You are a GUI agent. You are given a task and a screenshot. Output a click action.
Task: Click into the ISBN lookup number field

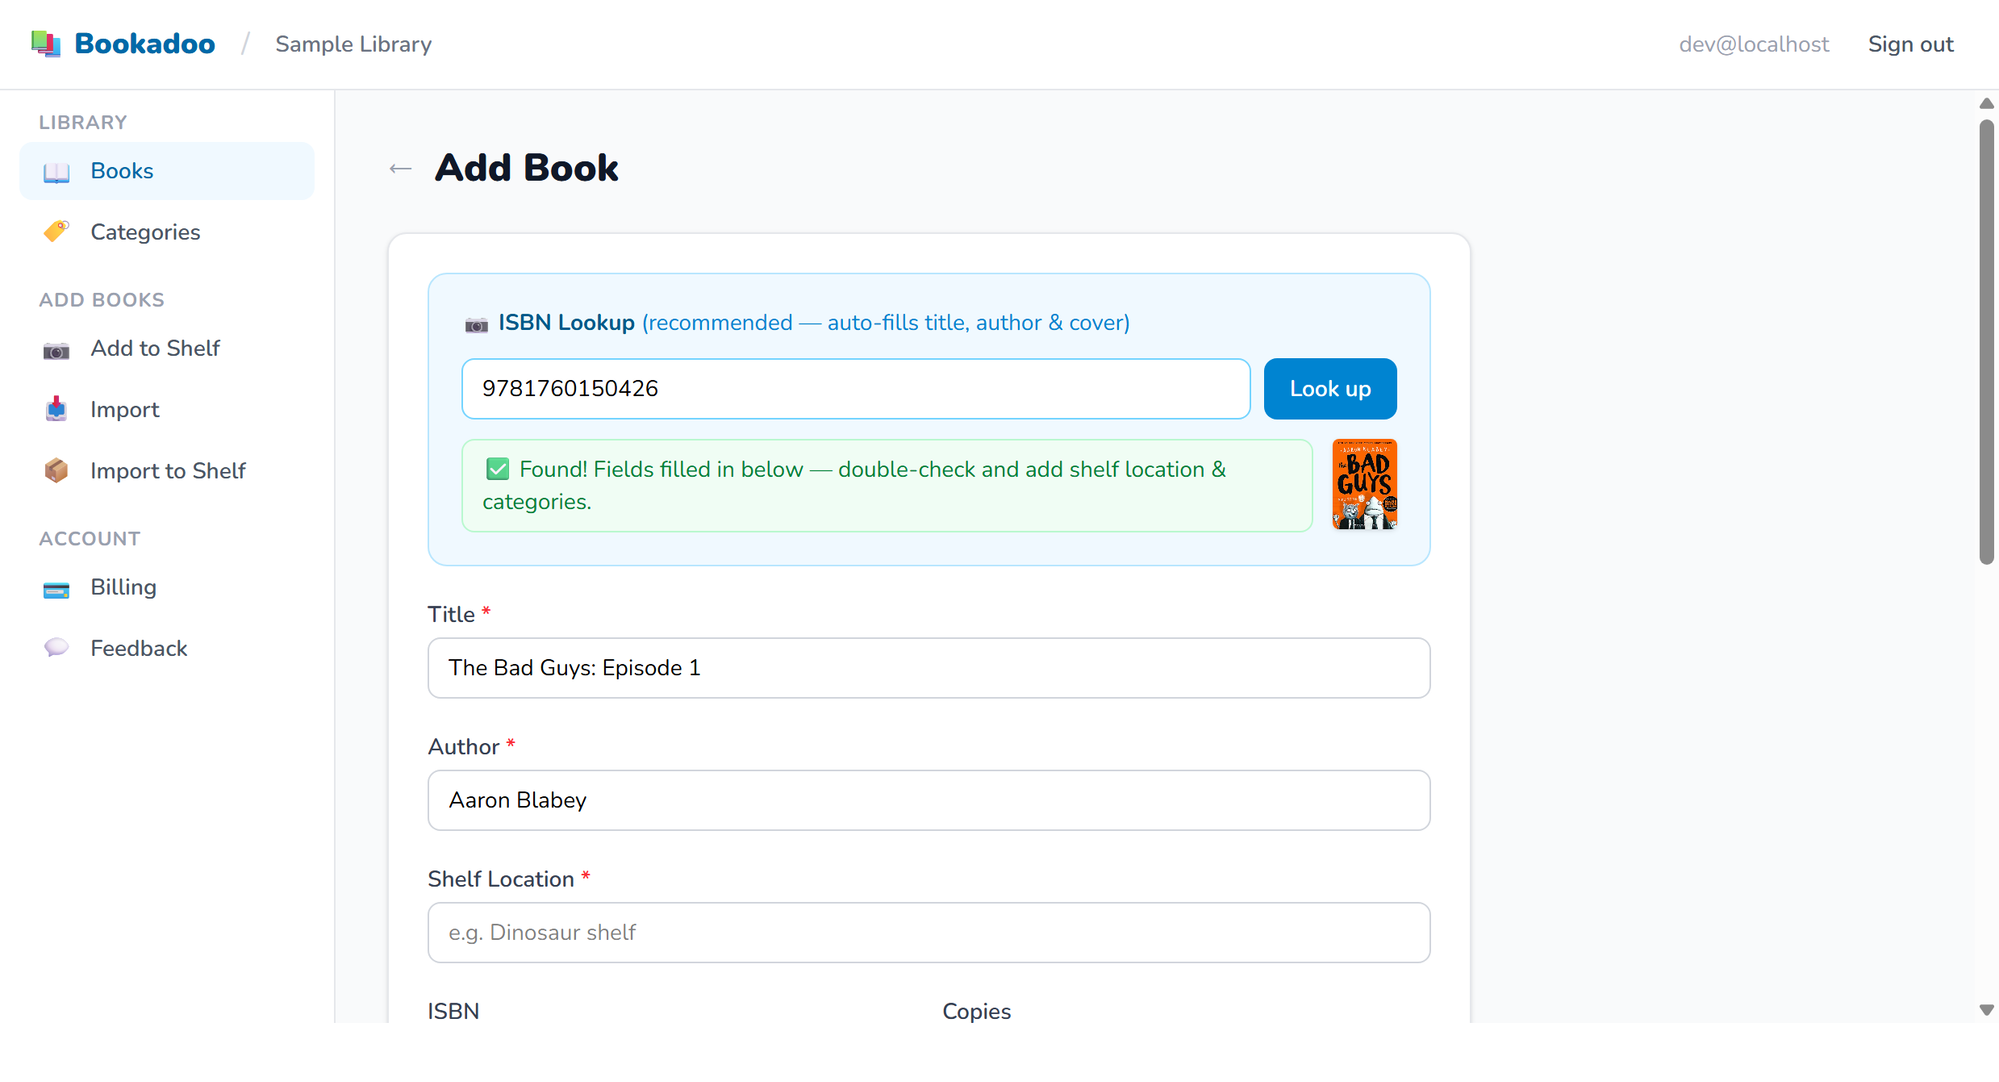tap(856, 389)
